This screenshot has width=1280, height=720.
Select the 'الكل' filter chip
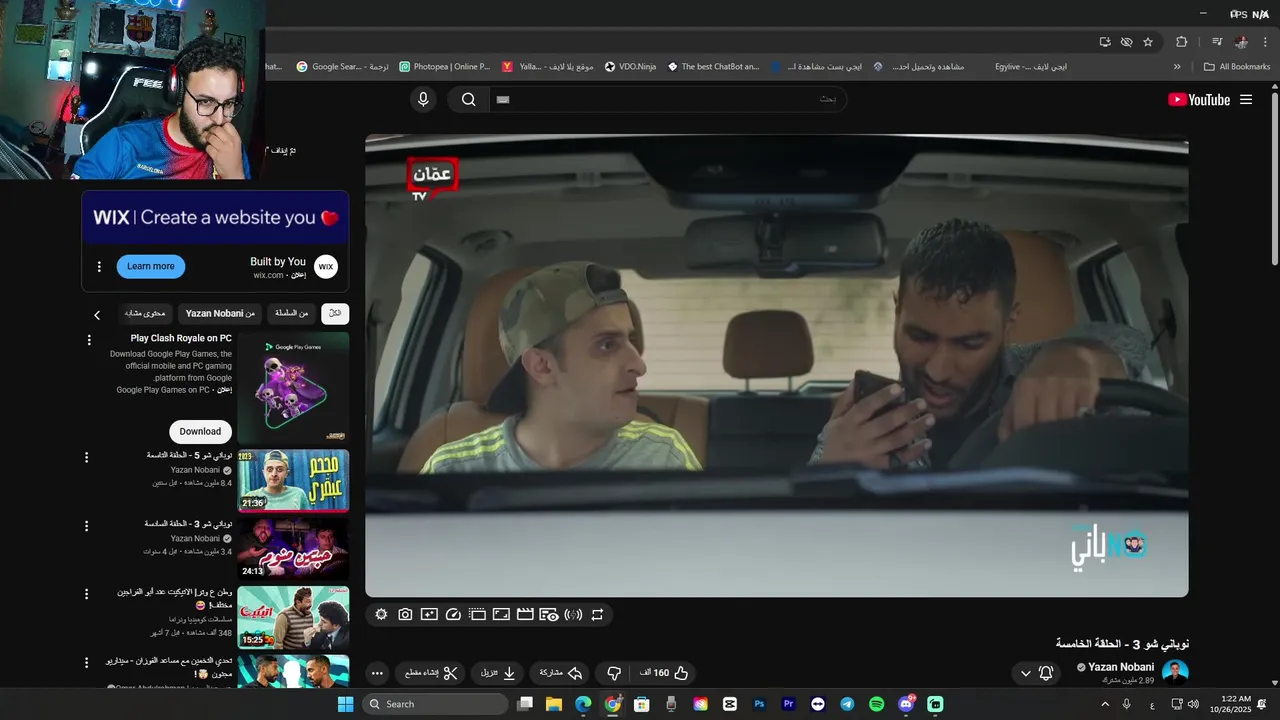(335, 313)
